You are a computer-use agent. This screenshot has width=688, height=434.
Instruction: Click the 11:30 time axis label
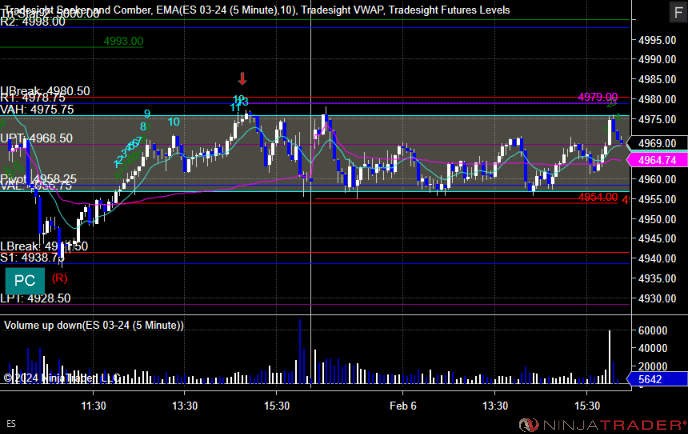tap(93, 406)
